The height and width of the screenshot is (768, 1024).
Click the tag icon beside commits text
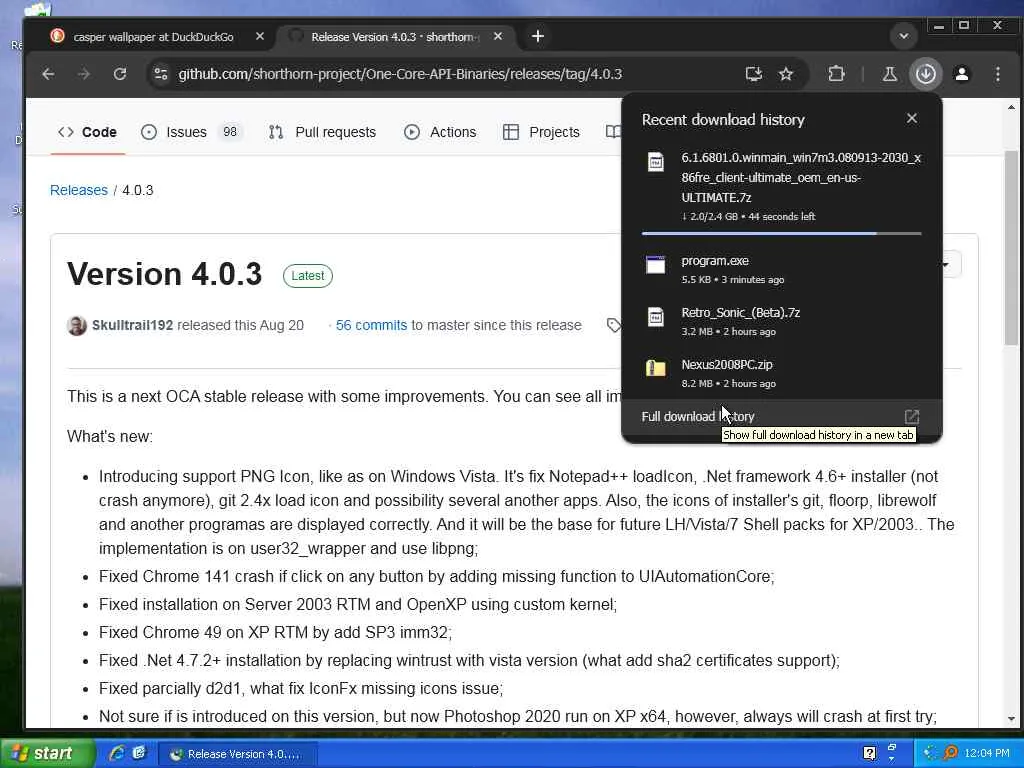click(613, 325)
